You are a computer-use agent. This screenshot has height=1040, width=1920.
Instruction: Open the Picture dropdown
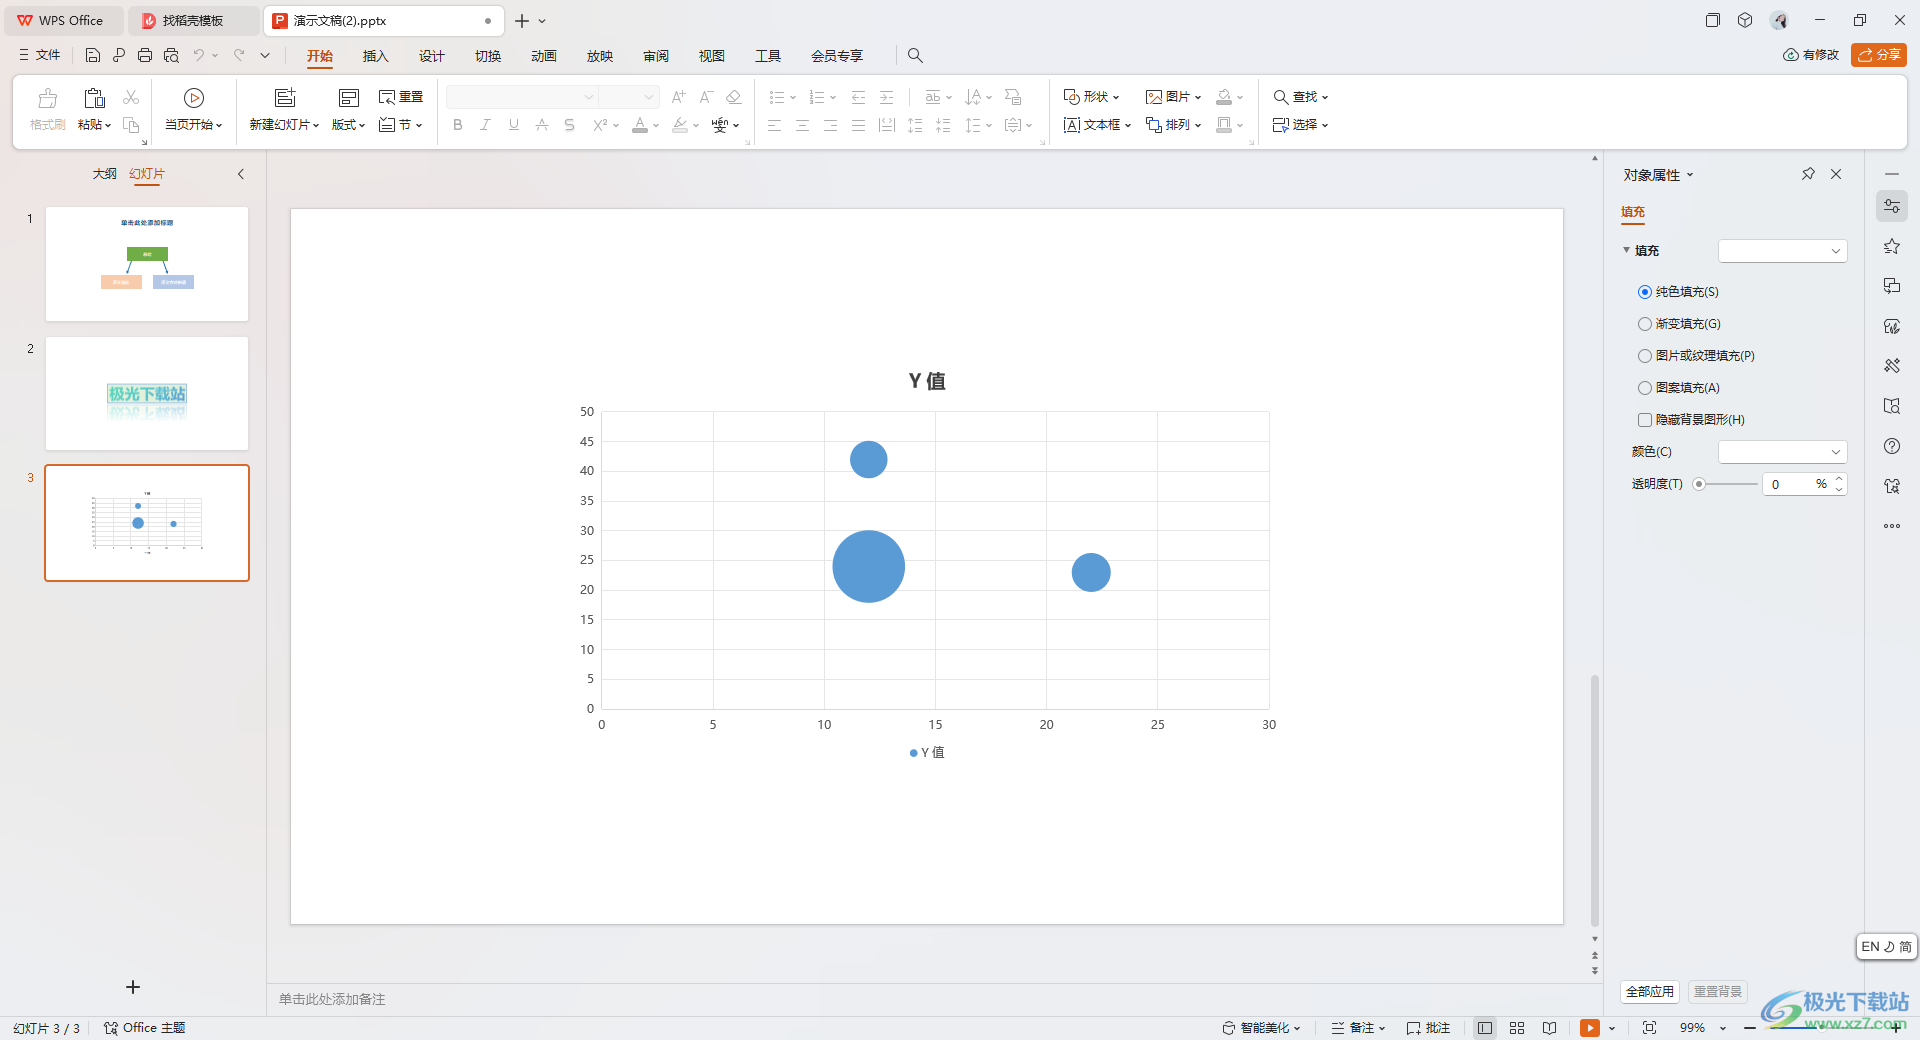(1173, 97)
